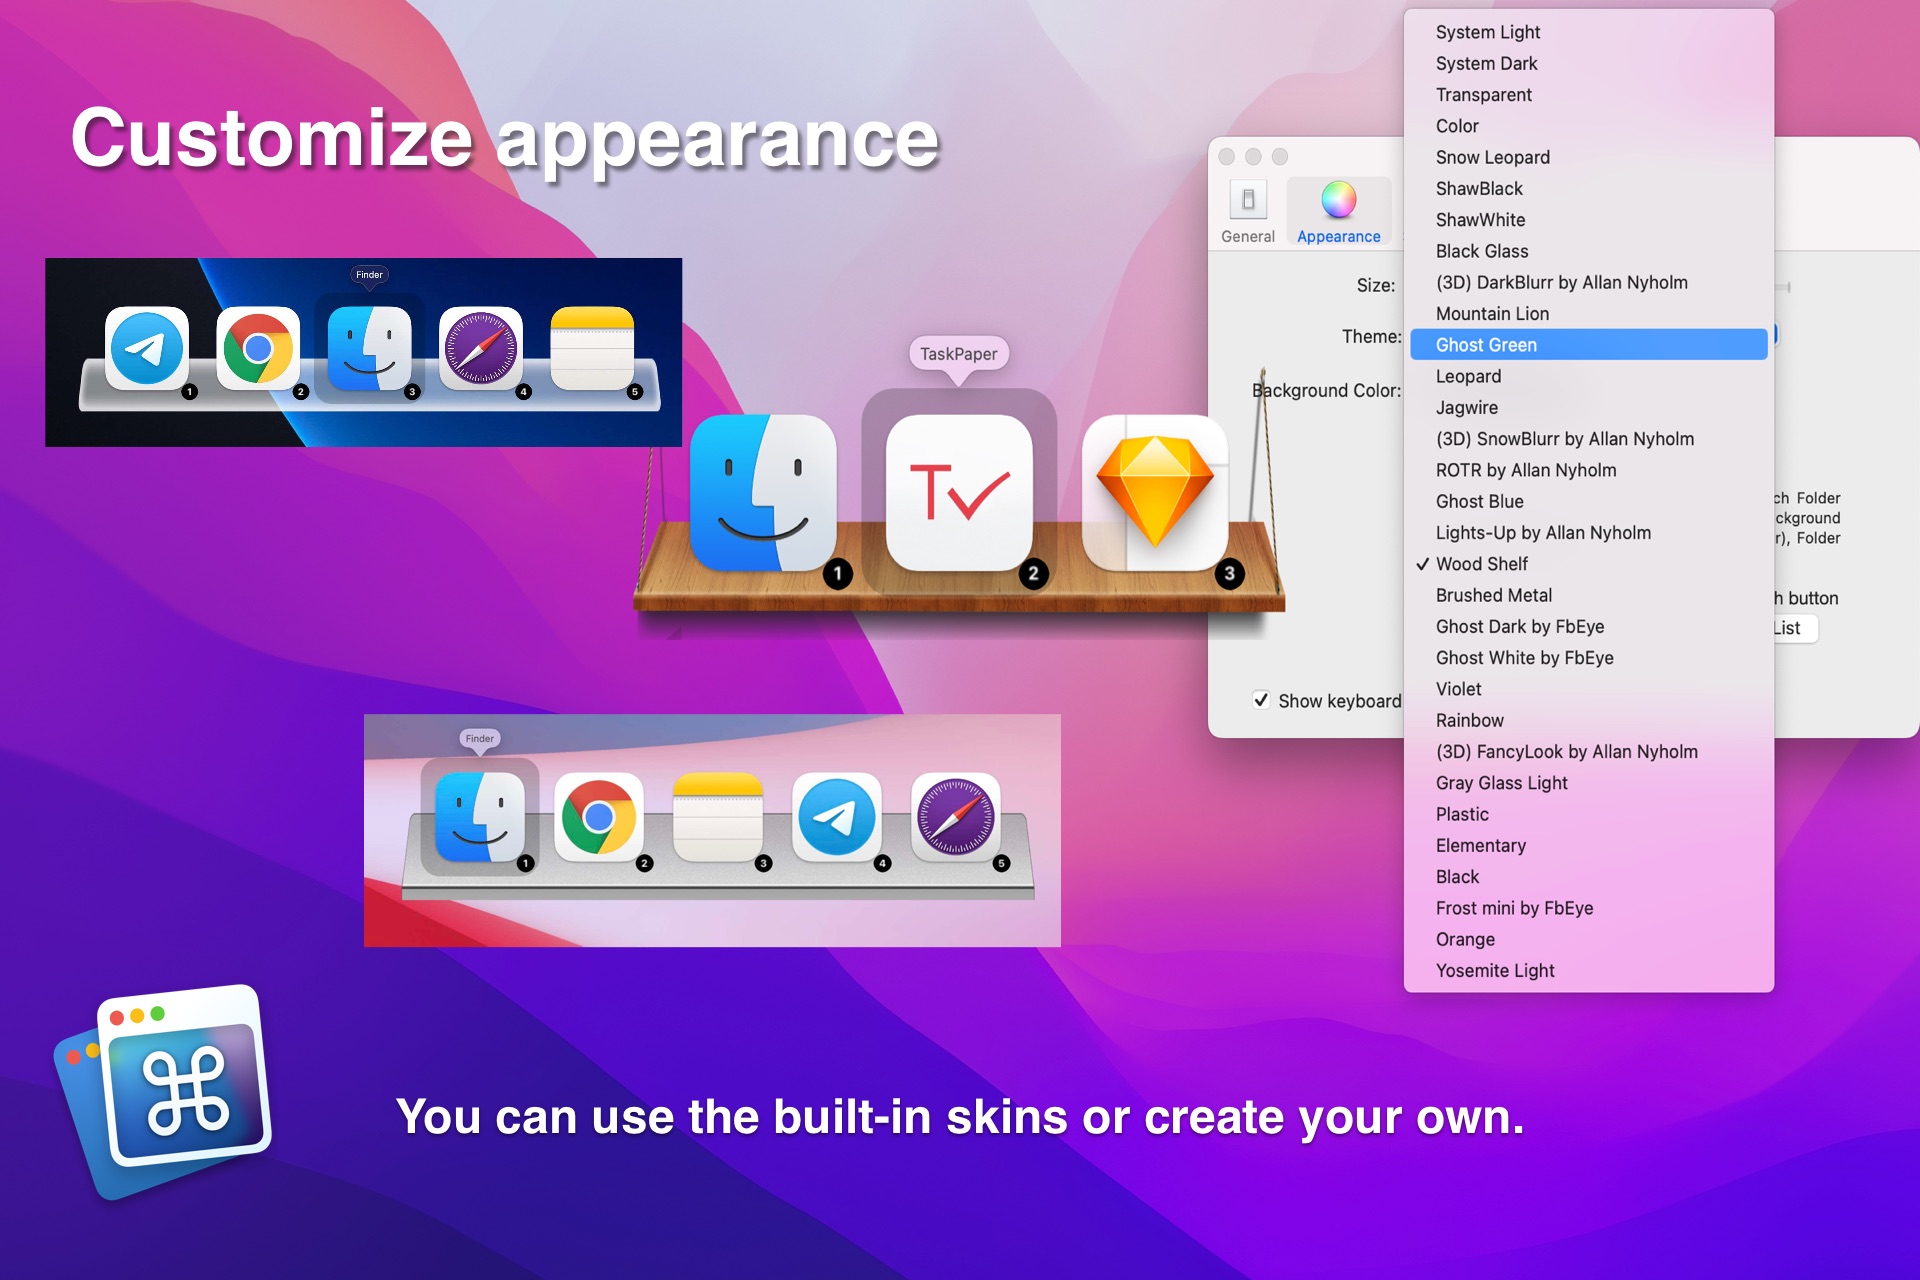Image resolution: width=1920 pixels, height=1280 pixels.
Task: Choose the Notes icon in the silver dock preview
Action: (718, 817)
